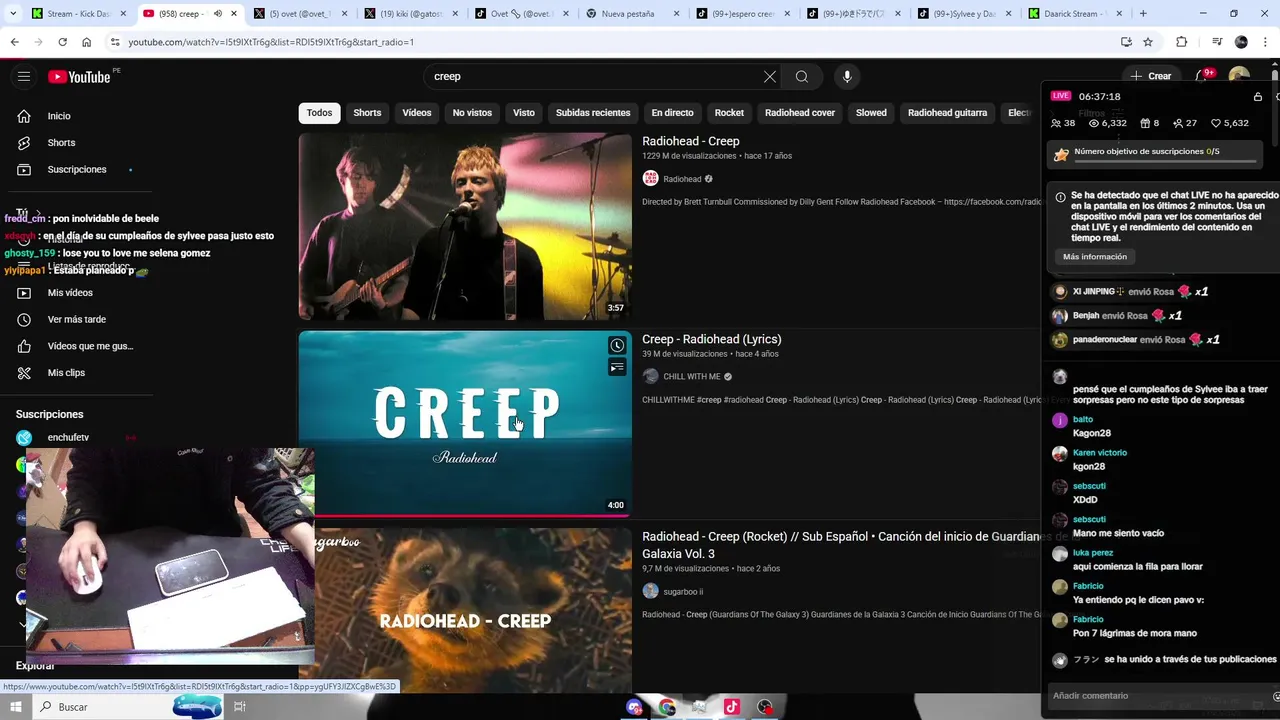Image resolution: width=1280 pixels, height=720 pixels.
Task: Open the Radiohead channel link
Action: click(x=682, y=179)
